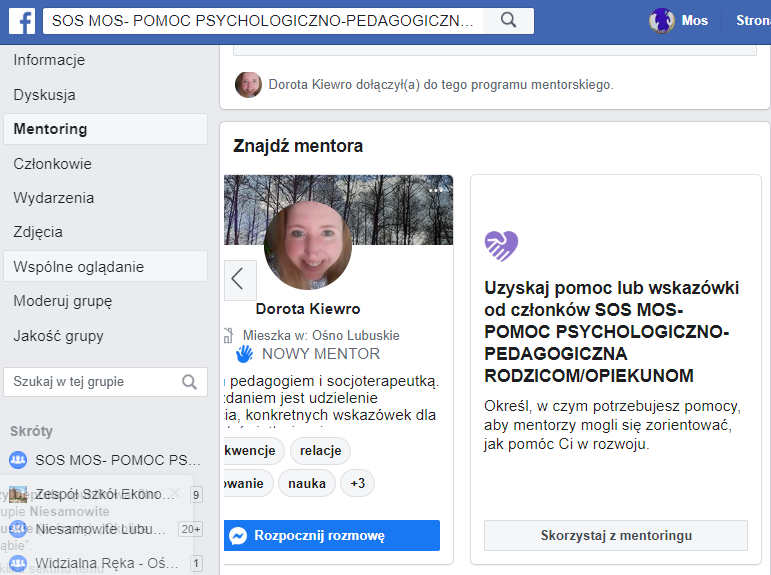Image resolution: width=771 pixels, height=575 pixels.
Task: Click the Skróty heading
Action: click(31, 431)
